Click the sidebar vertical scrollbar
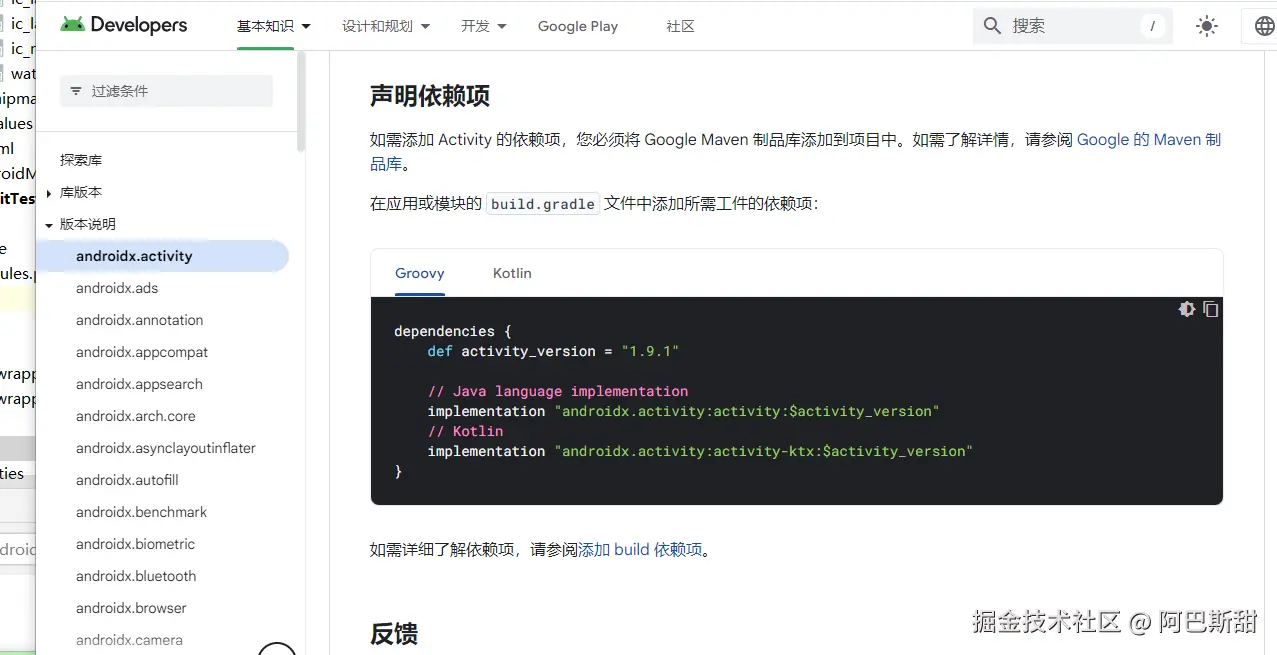 coord(301,100)
